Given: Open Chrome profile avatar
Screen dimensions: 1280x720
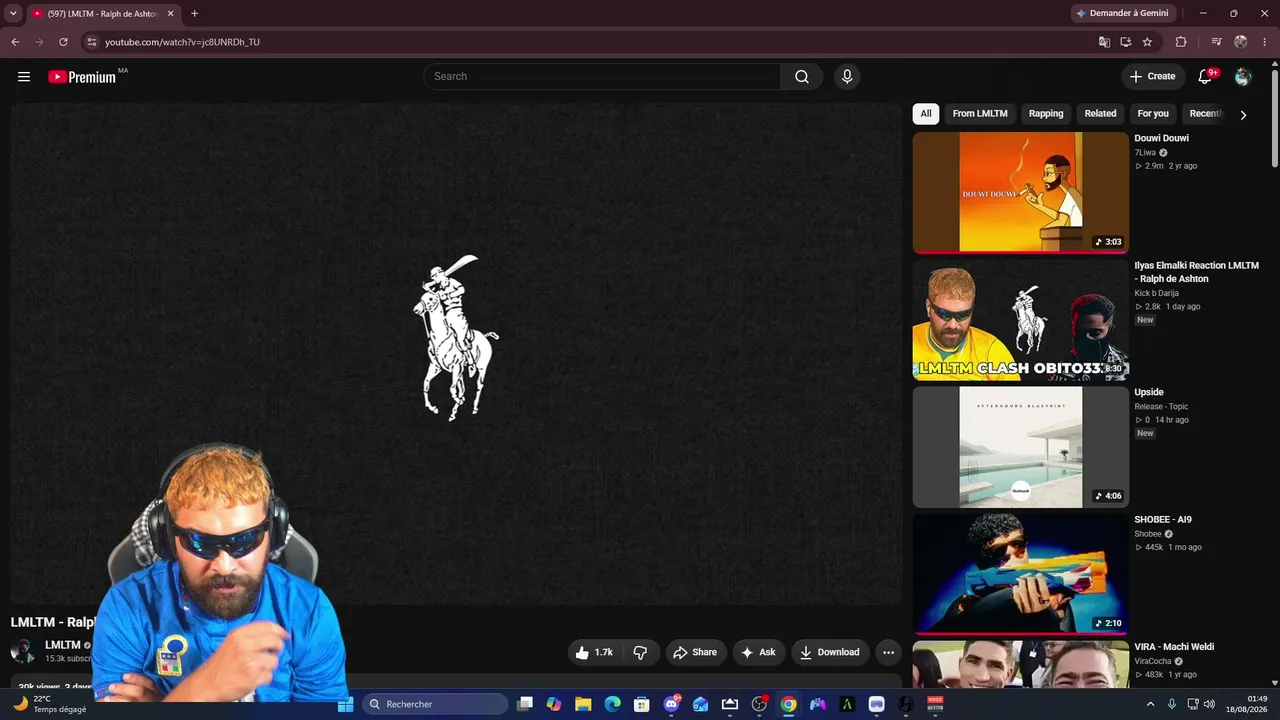Looking at the screenshot, I should pos(1241,42).
